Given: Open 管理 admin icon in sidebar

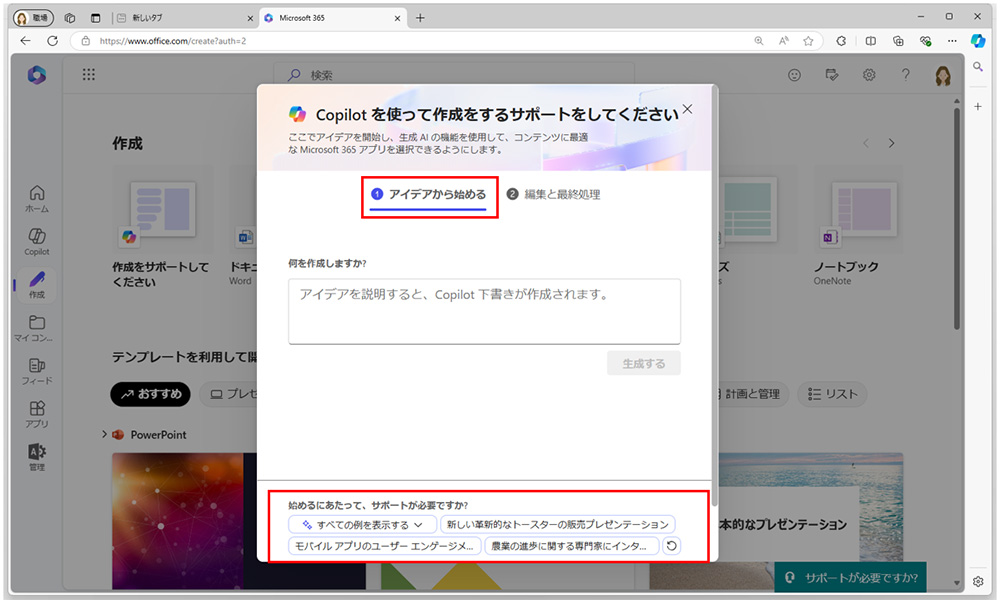Looking at the screenshot, I should coord(37,457).
